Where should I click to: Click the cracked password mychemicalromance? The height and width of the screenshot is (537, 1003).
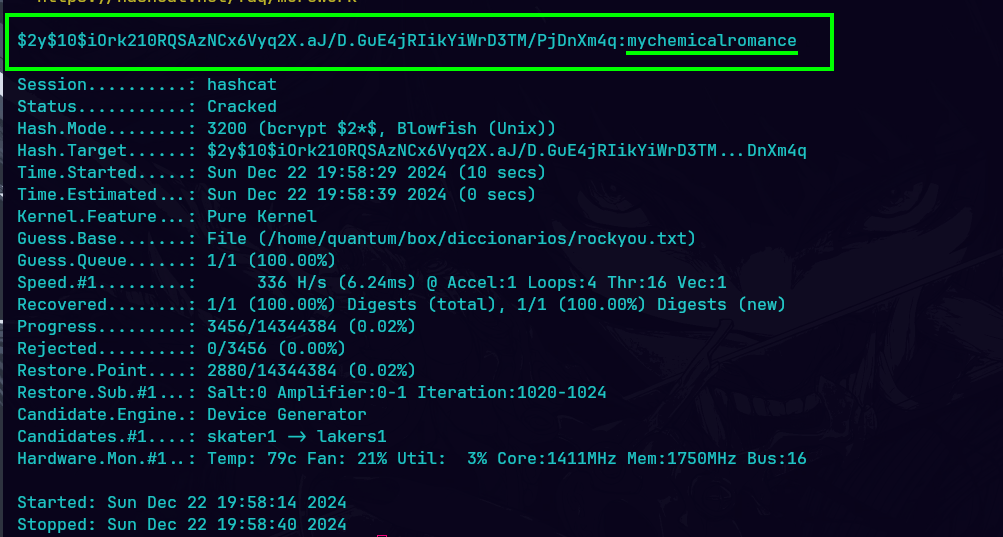(x=712, y=41)
